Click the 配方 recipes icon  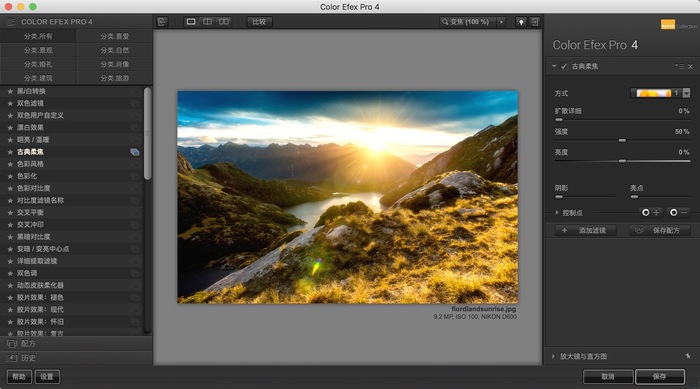point(12,344)
